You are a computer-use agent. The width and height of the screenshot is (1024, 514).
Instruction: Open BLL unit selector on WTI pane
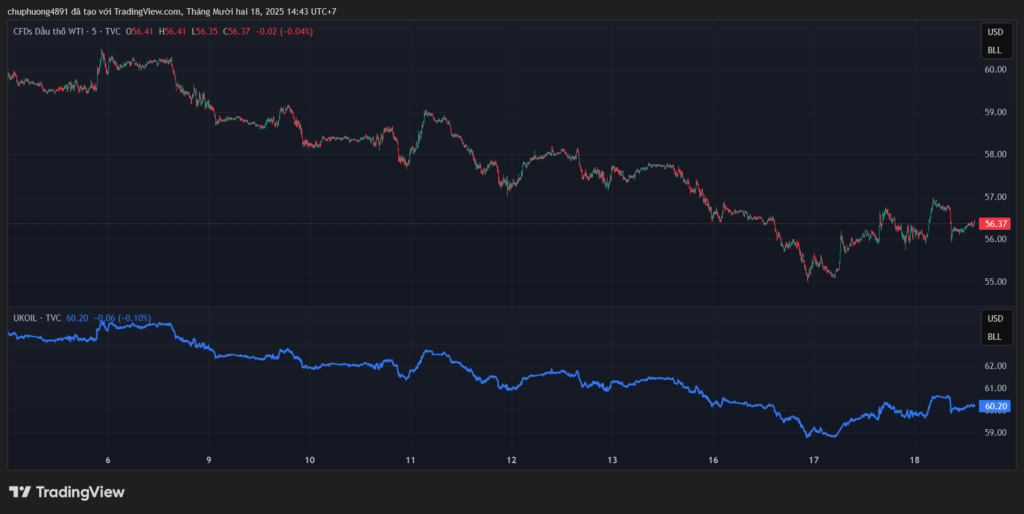pyautogui.click(x=994, y=50)
